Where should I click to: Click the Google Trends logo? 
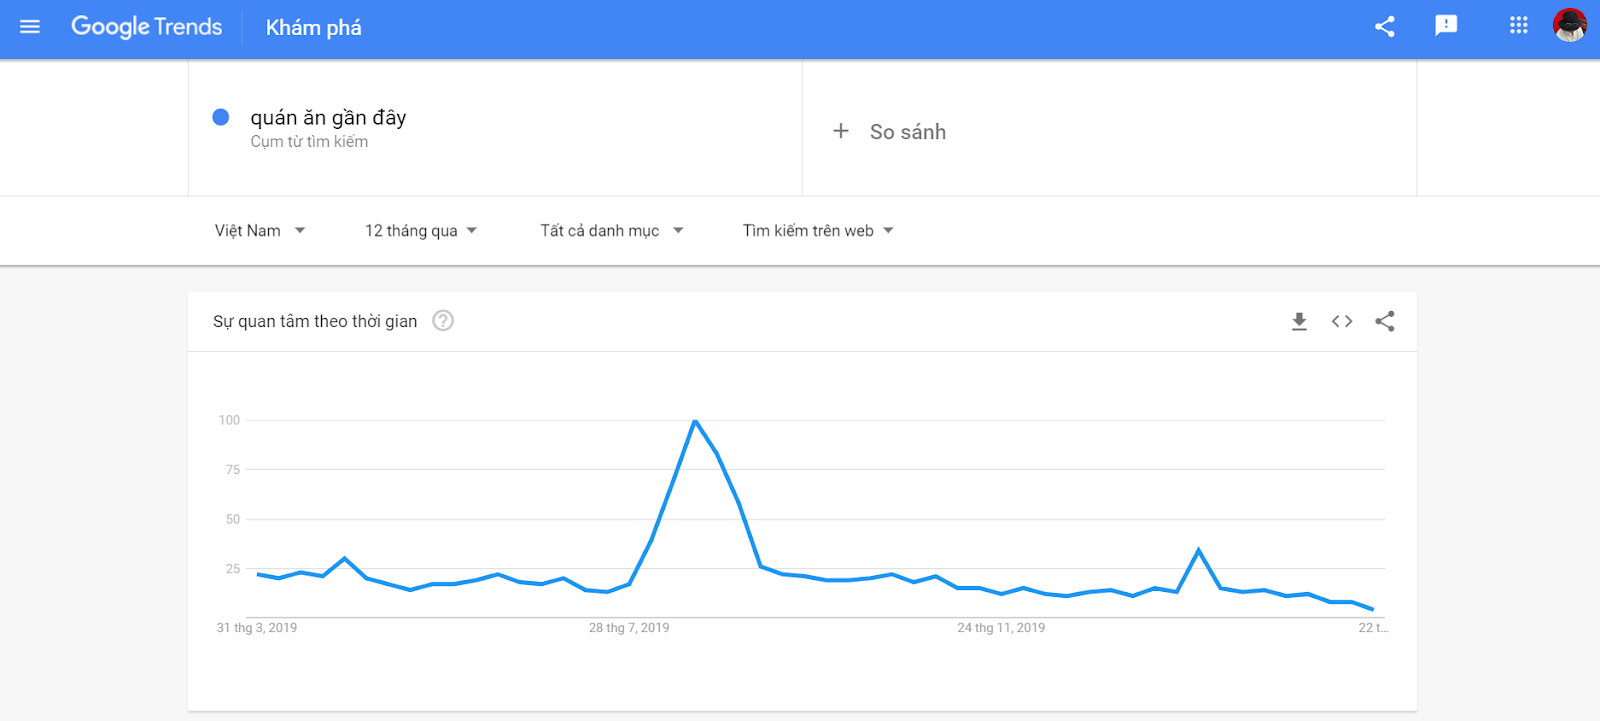[147, 27]
